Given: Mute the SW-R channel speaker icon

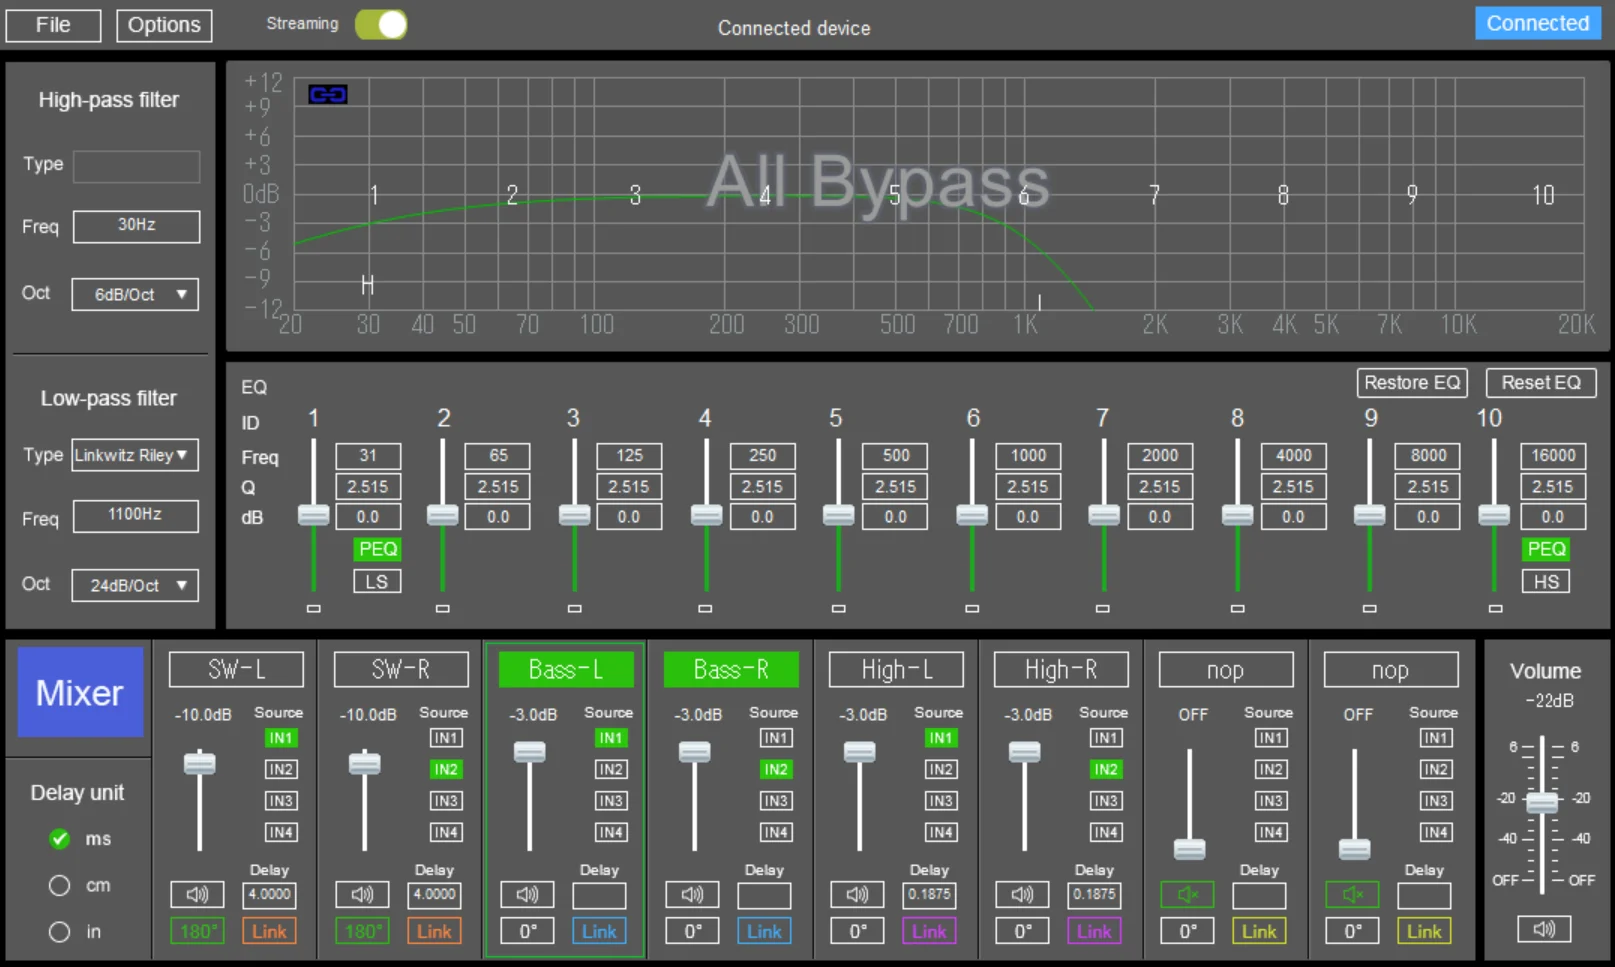Looking at the screenshot, I should (362, 894).
